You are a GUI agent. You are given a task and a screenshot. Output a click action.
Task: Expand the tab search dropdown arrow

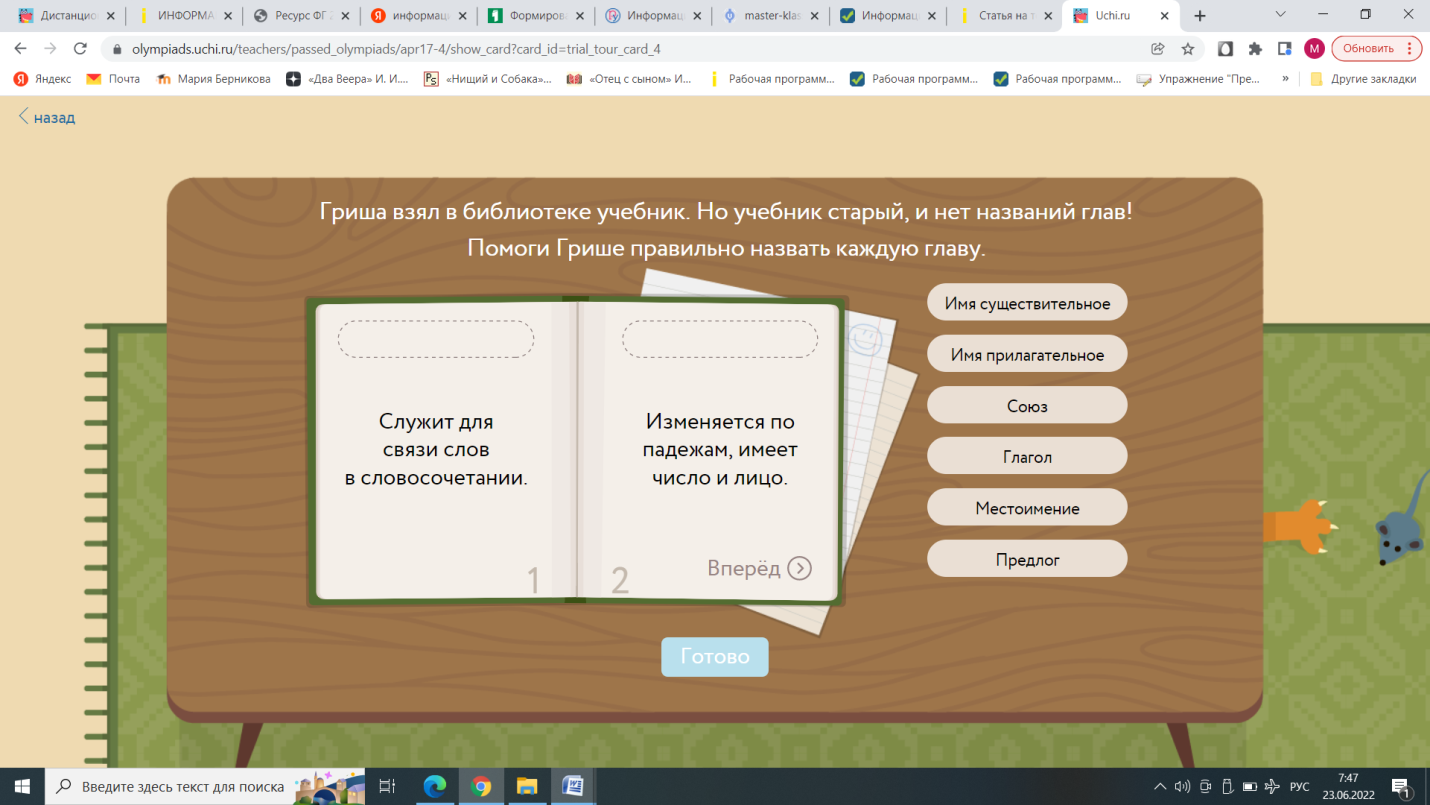1281,15
